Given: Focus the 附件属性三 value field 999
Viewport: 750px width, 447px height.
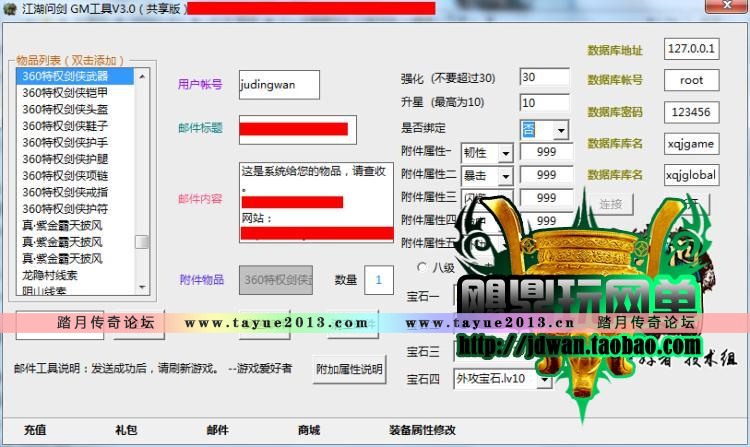Looking at the screenshot, I should click(x=546, y=198).
